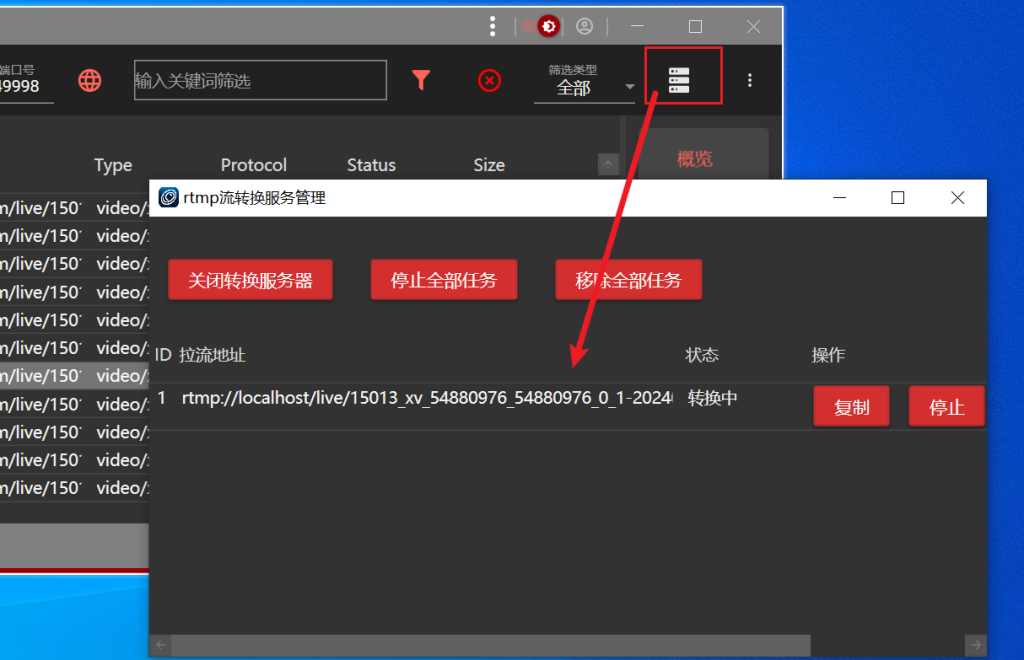The image size is (1024, 660).
Task: Click the horizontal scrollbar thumb
Action: pyautogui.click(x=490, y=645)
